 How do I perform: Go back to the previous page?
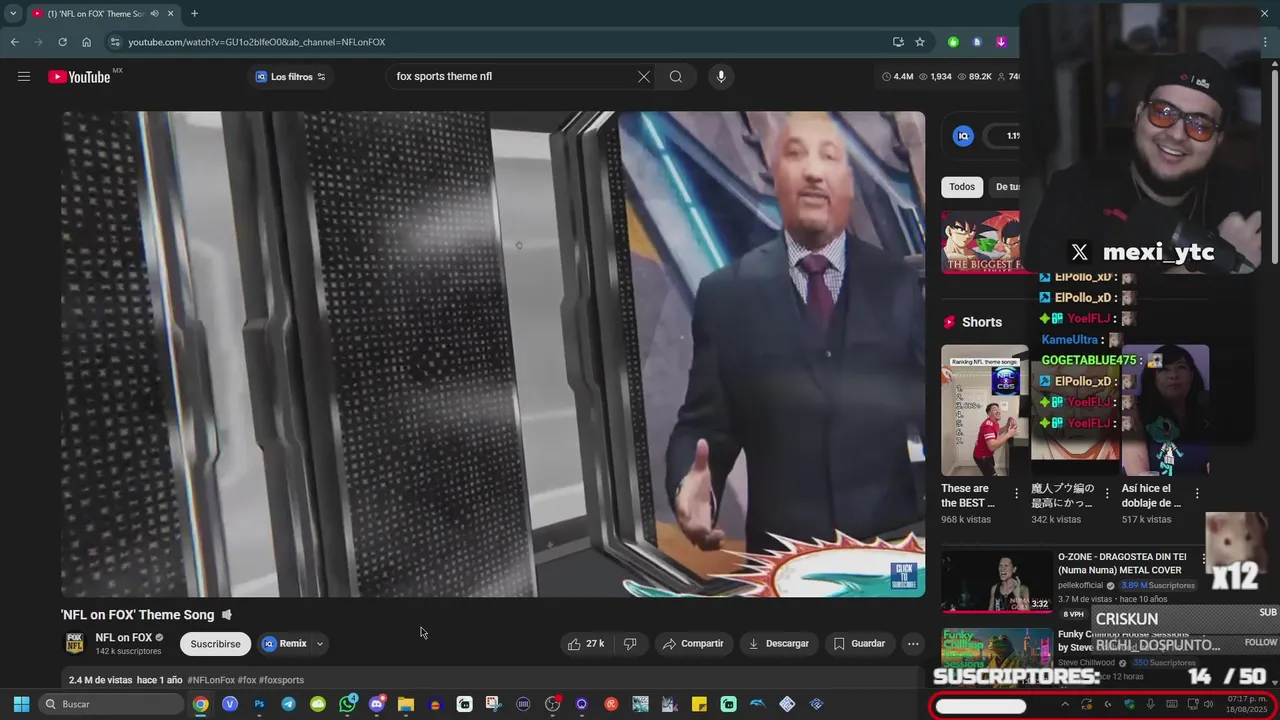[x=14, y=42]
